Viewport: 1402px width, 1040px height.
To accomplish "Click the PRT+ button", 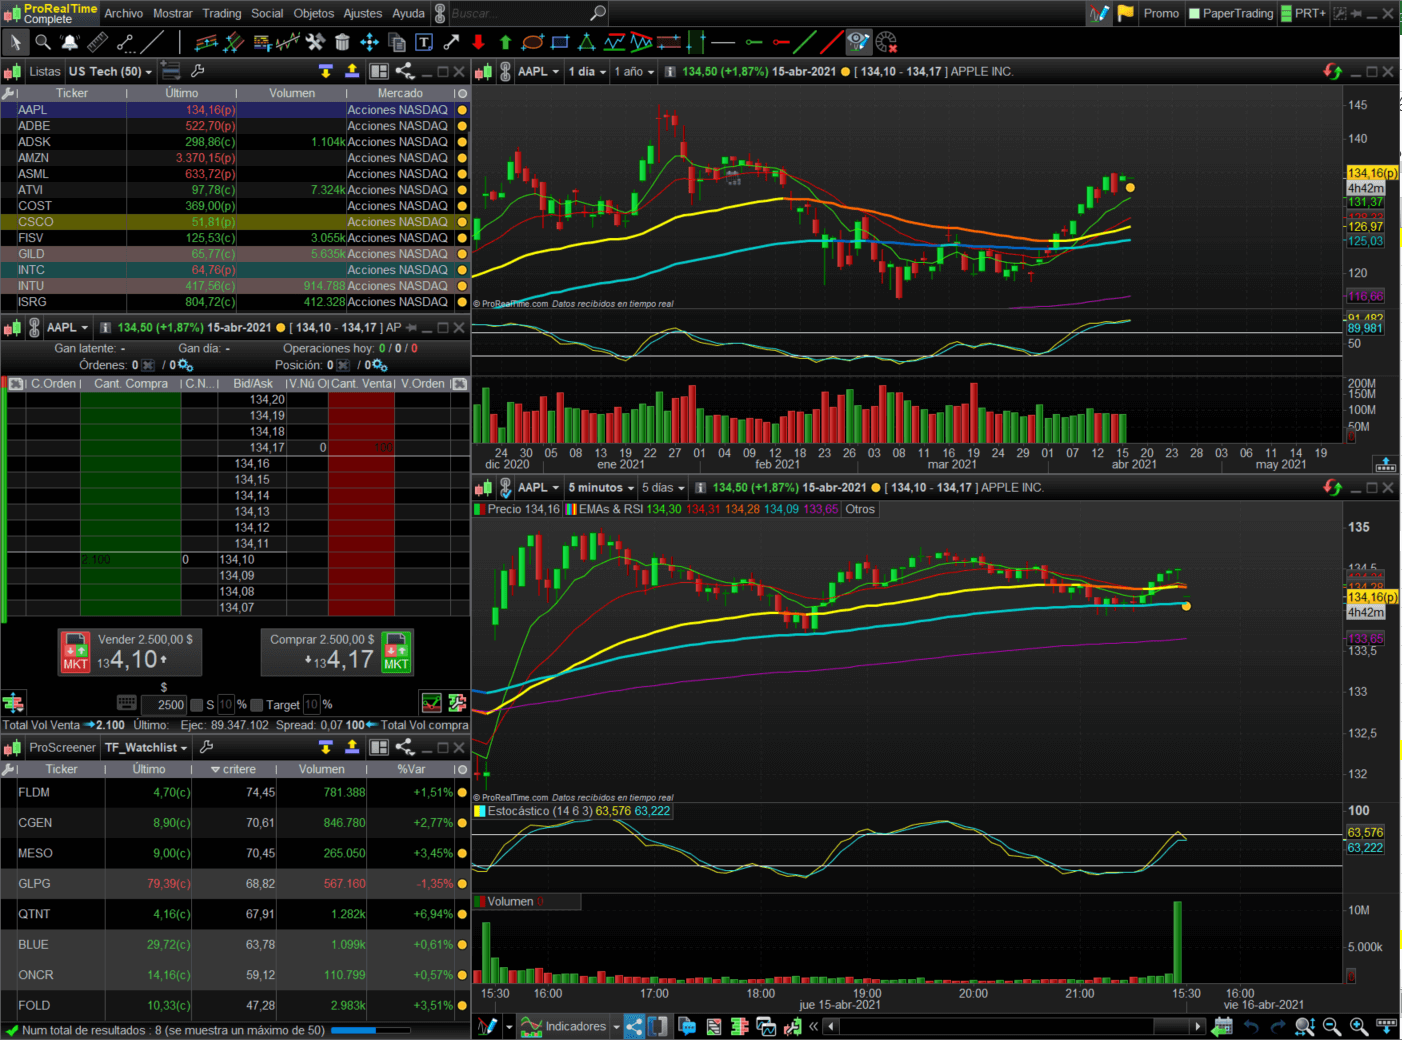I will (1304, 13).
